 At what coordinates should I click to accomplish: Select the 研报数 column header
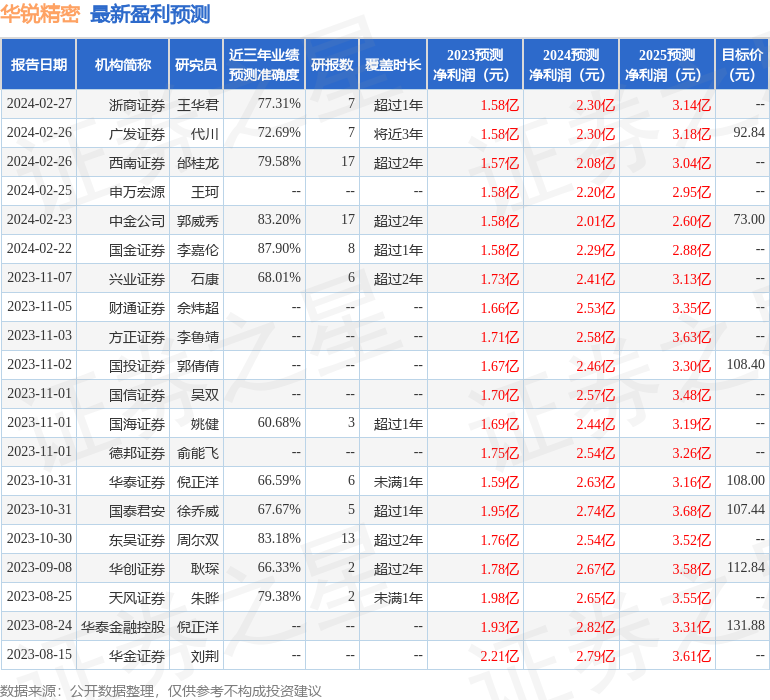click(x=332, y=64)
